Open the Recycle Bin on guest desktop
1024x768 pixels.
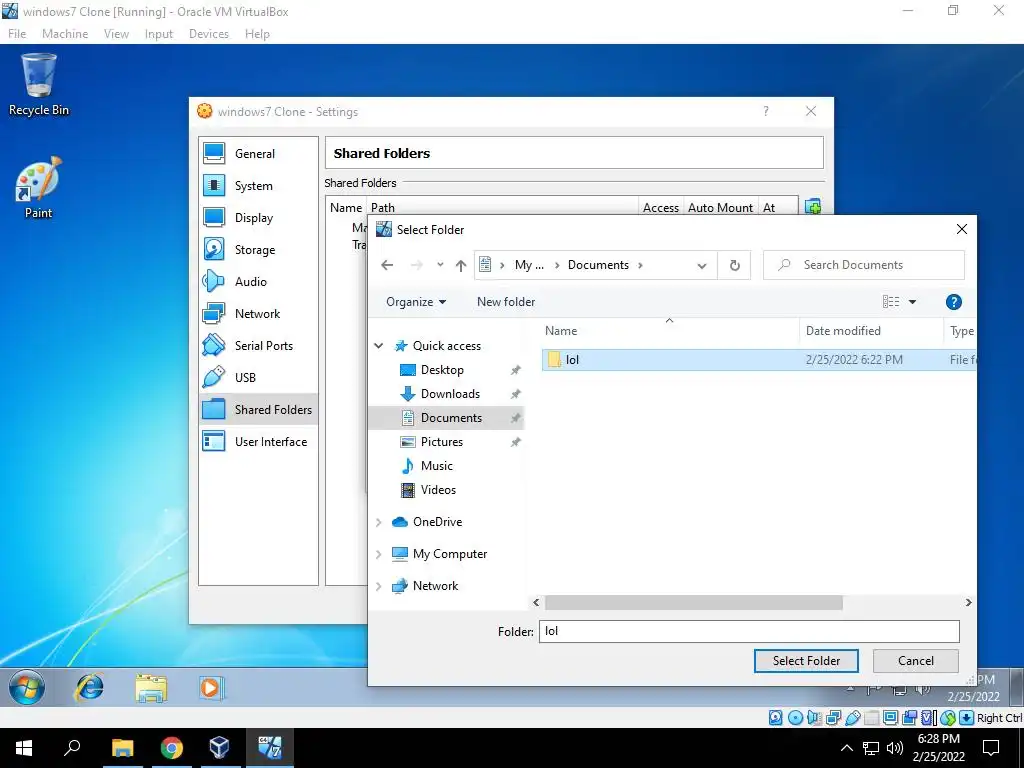39,85
